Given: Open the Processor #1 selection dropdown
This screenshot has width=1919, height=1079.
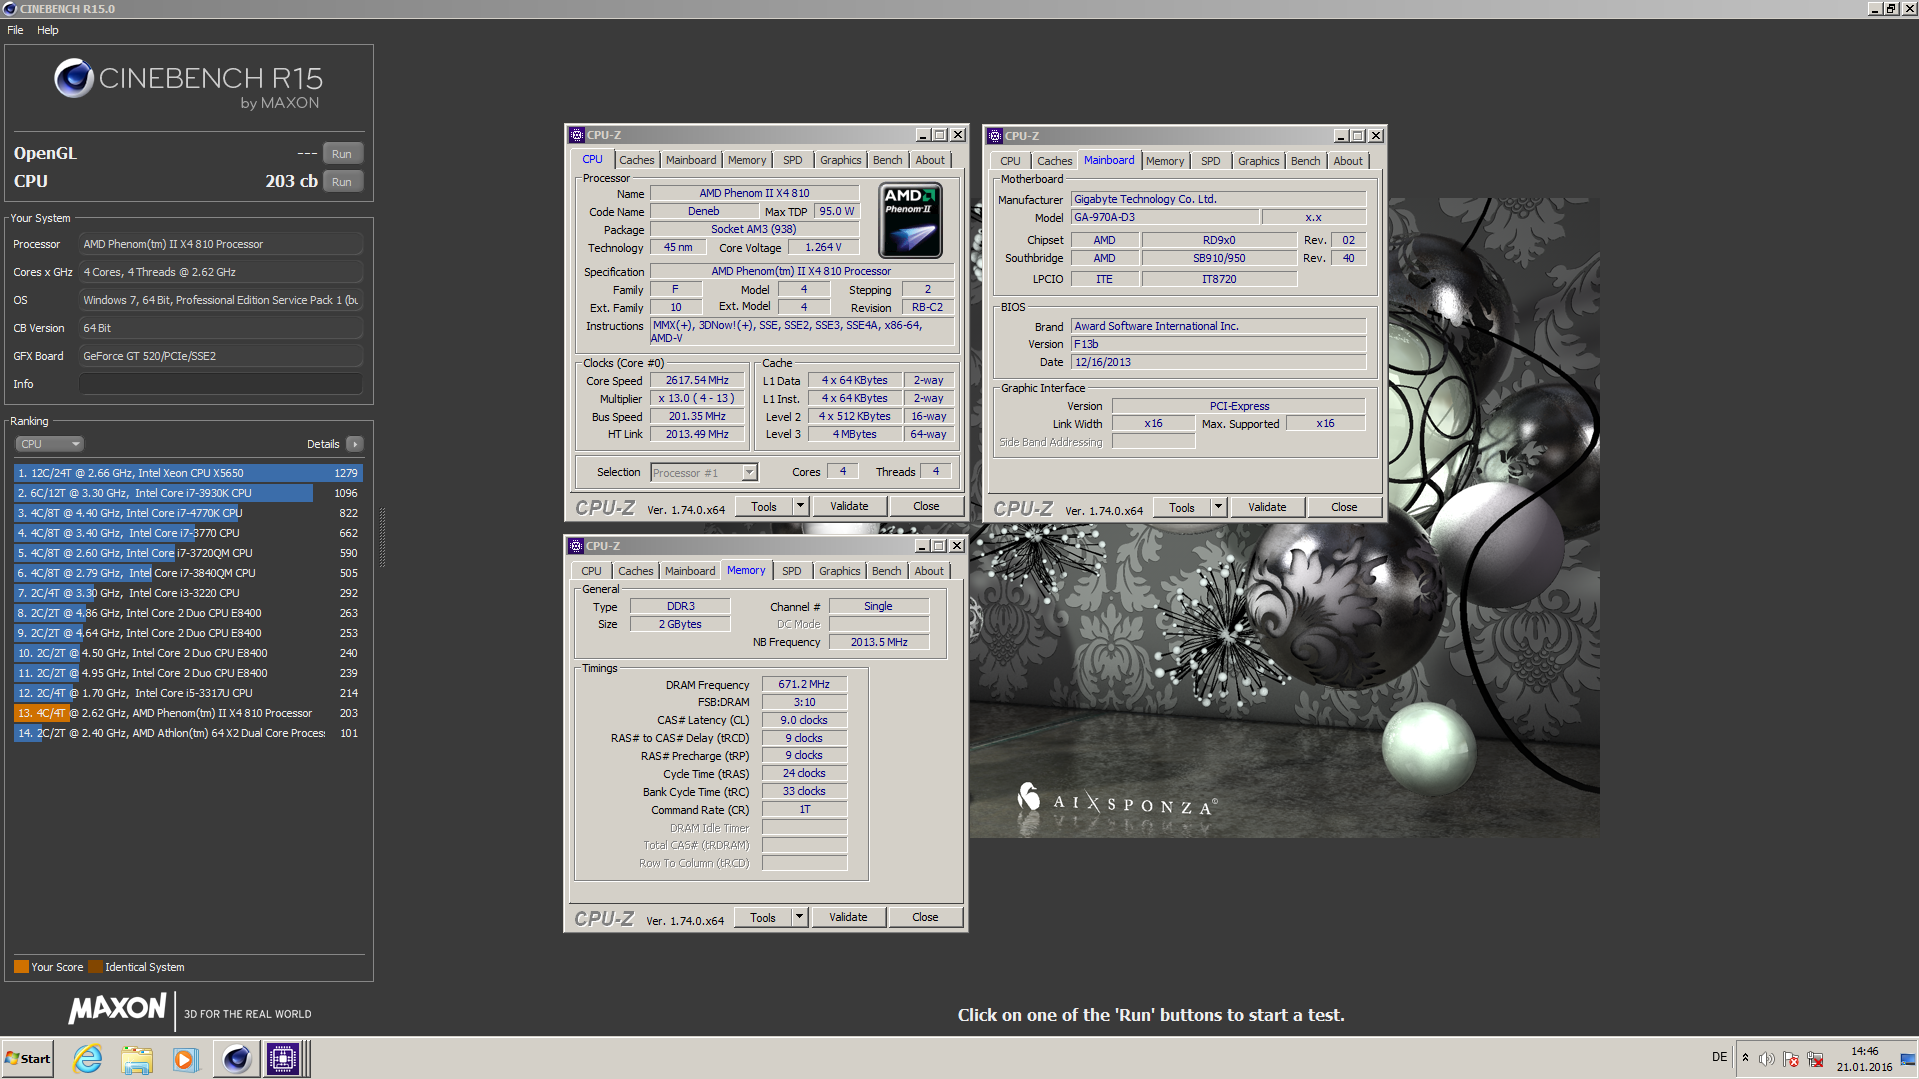Looking at the screenshot, I should (704, 473).
